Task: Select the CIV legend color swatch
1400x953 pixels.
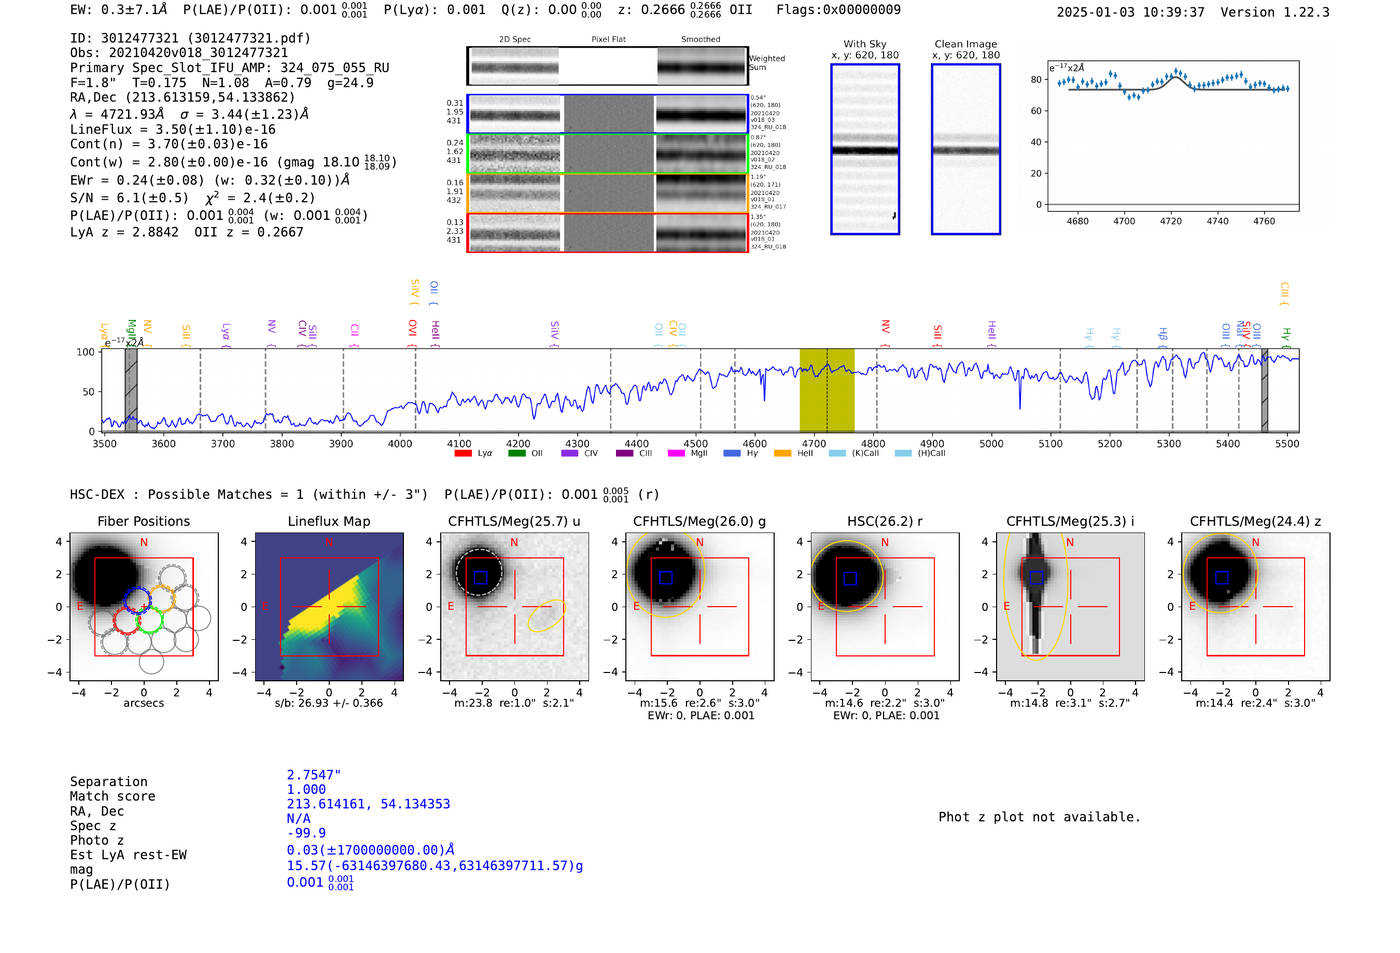Action: tap(570, 453)
